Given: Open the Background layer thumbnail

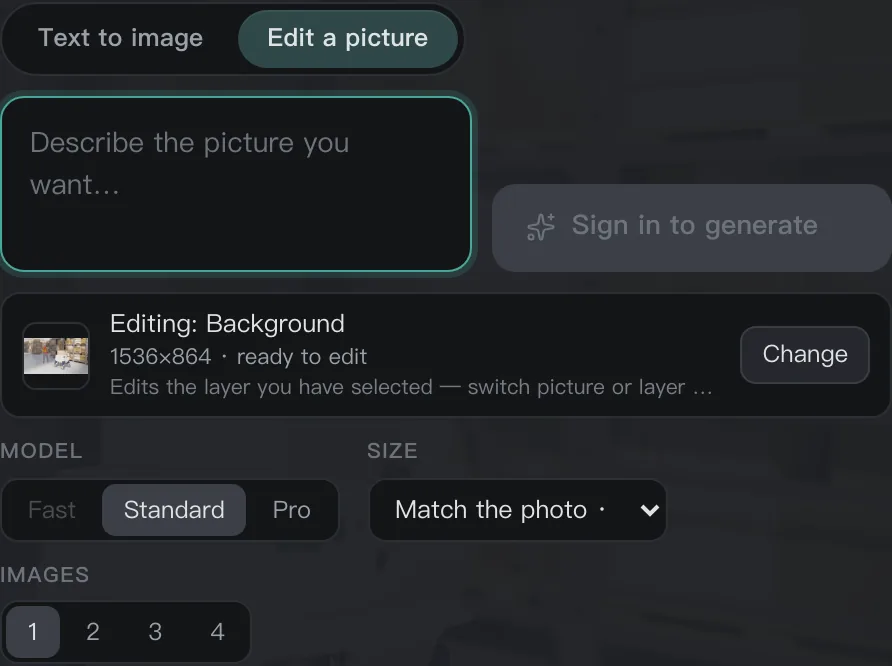Looking at the screenshot, I should 56,355.
